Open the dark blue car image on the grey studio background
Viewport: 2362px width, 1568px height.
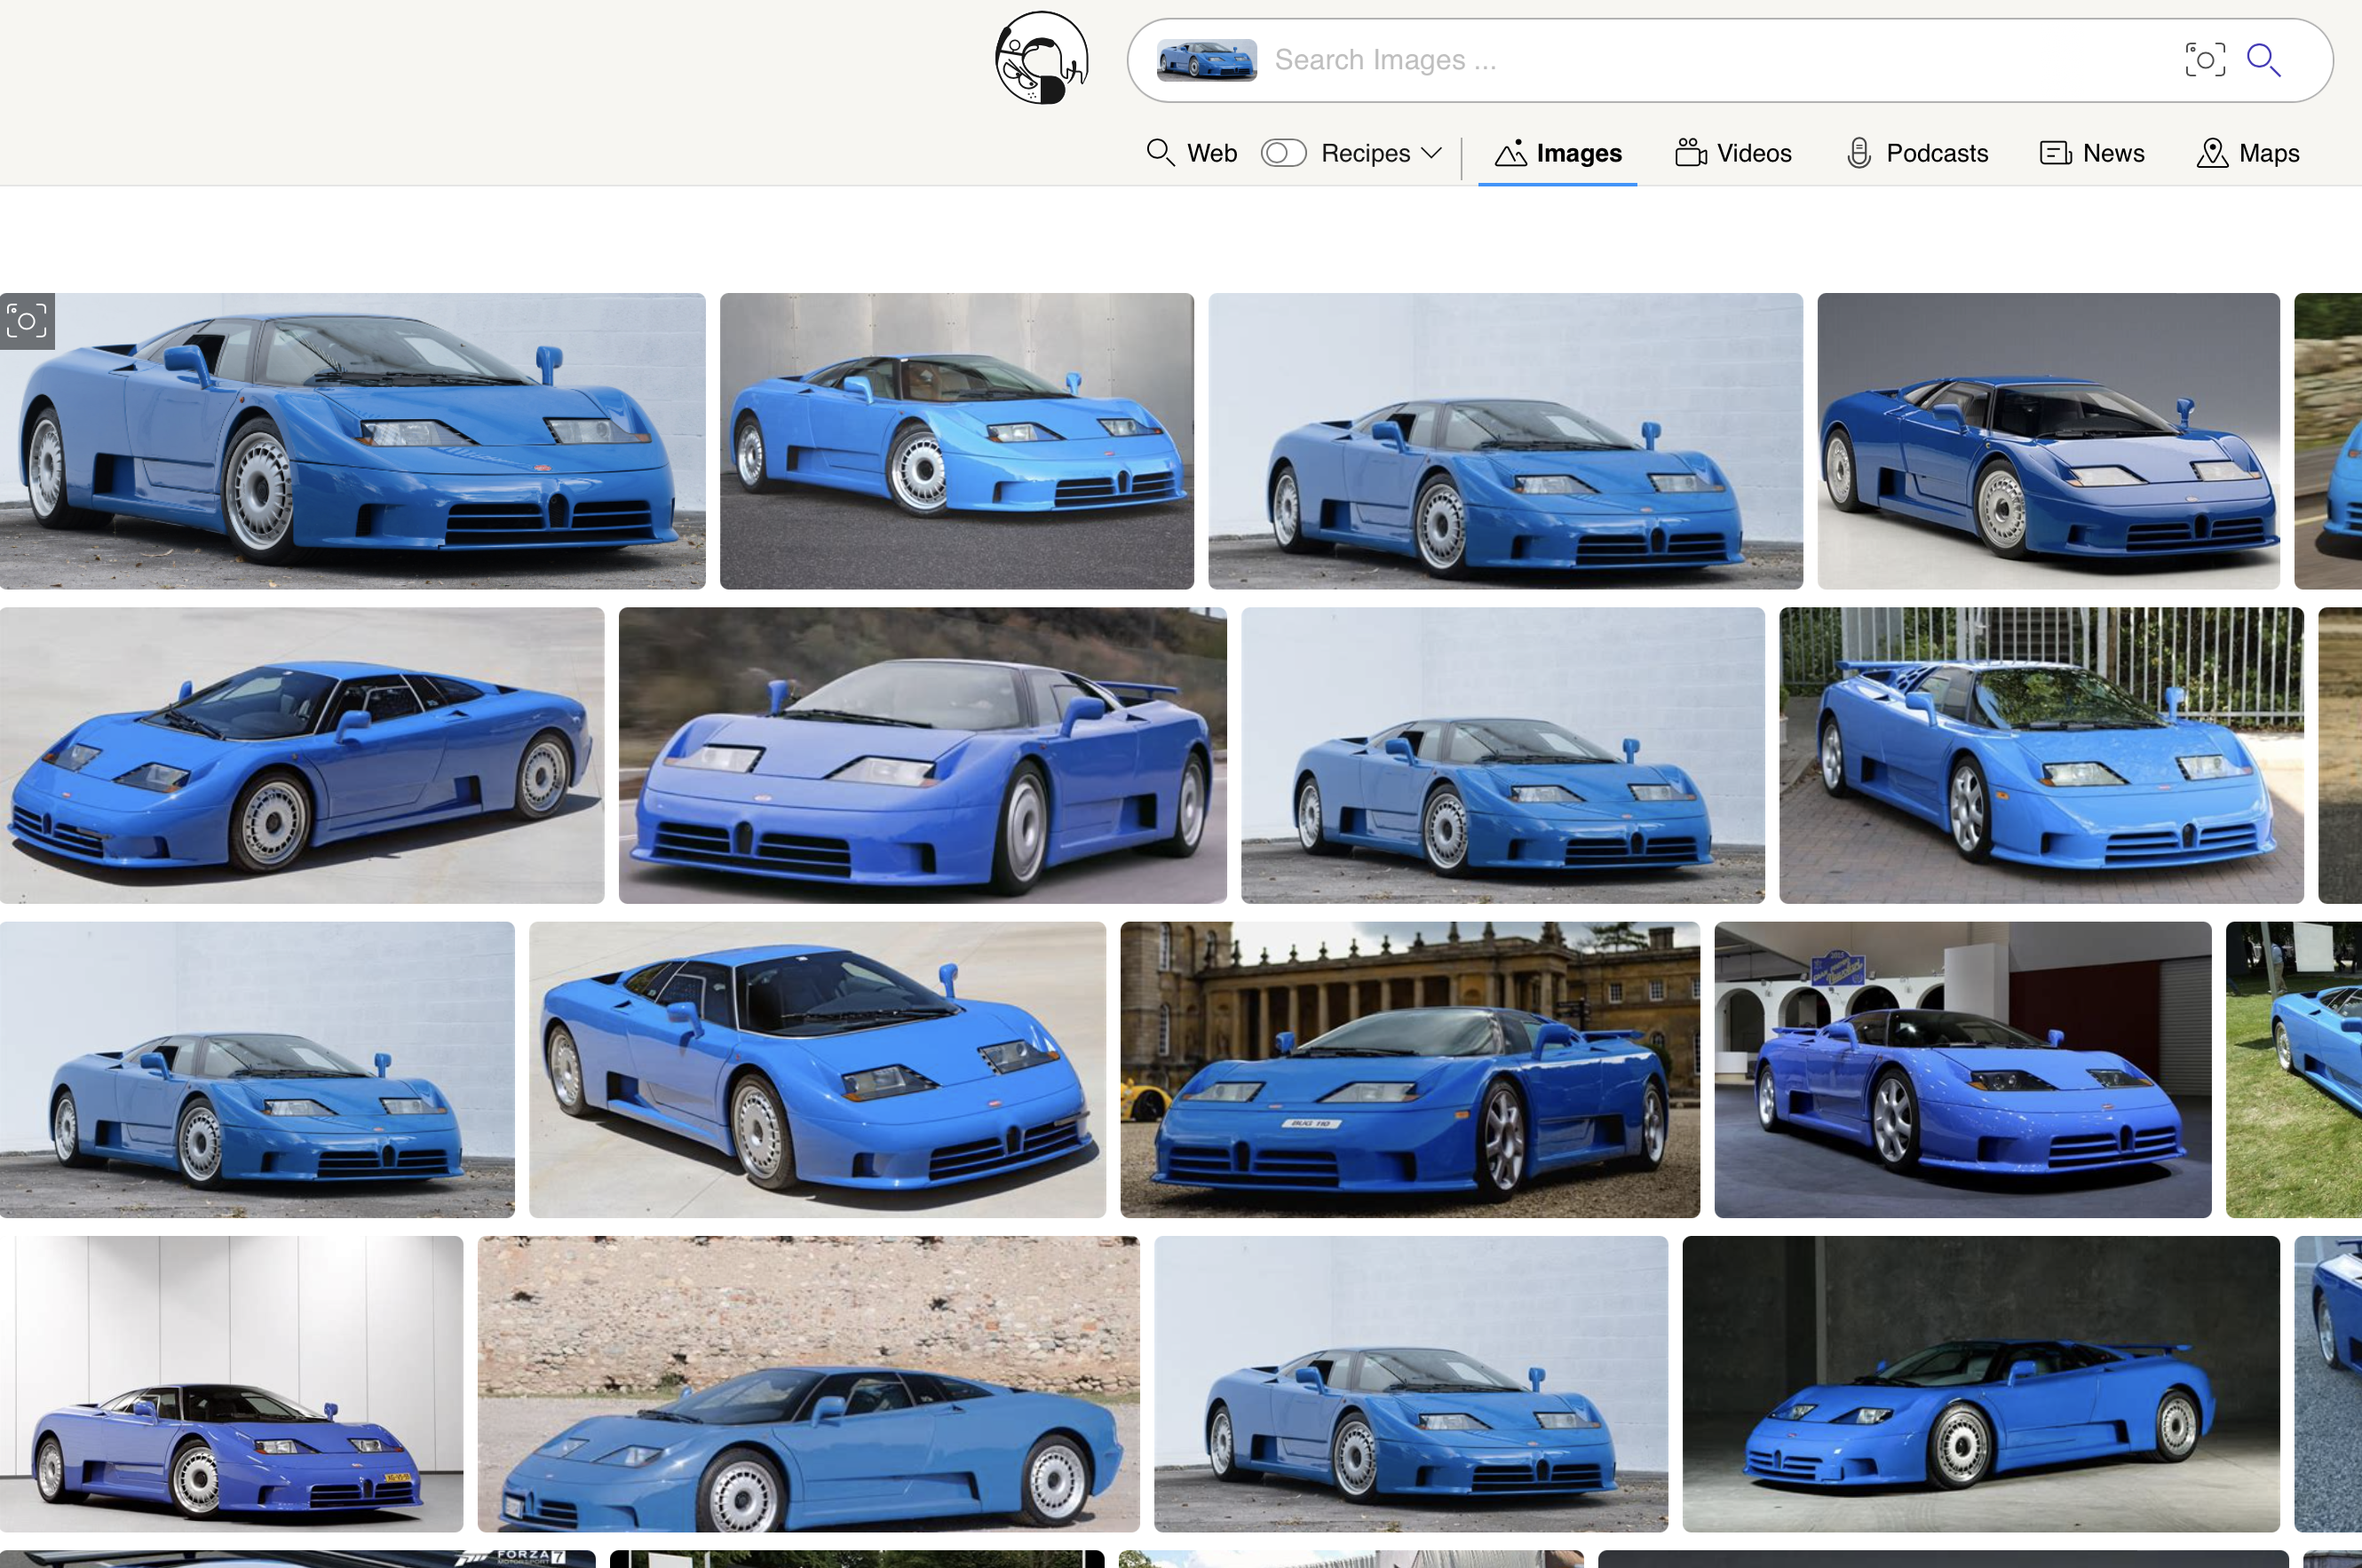[x=2048, y=441]
